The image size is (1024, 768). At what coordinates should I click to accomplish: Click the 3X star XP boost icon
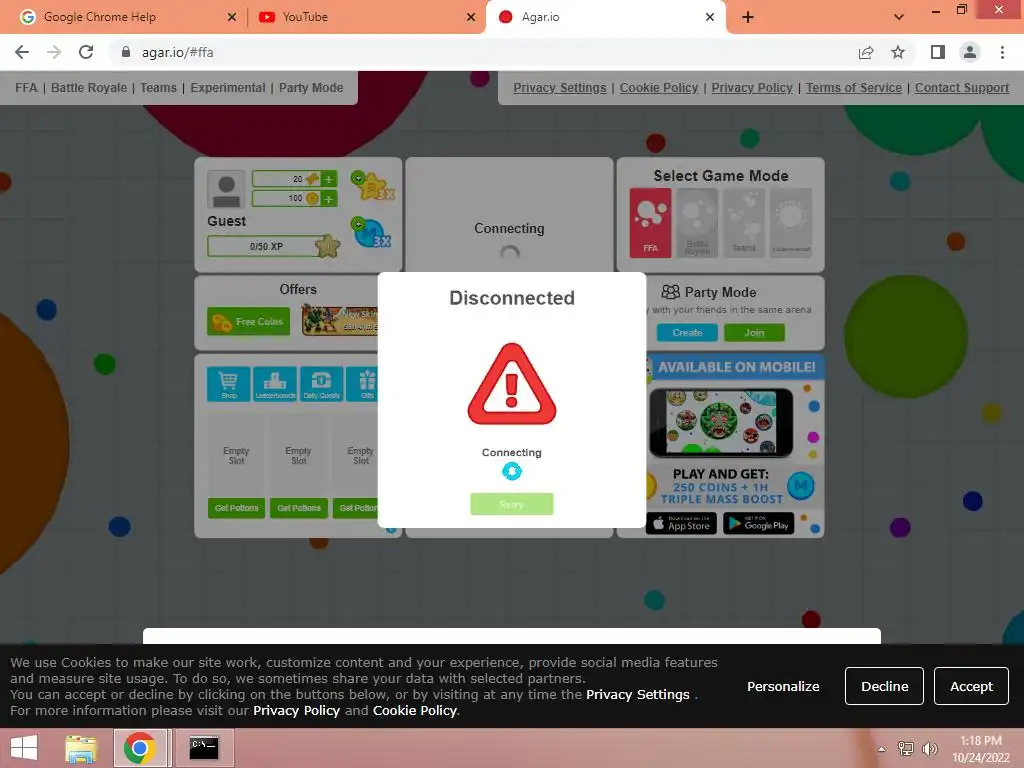pos(373,186)
